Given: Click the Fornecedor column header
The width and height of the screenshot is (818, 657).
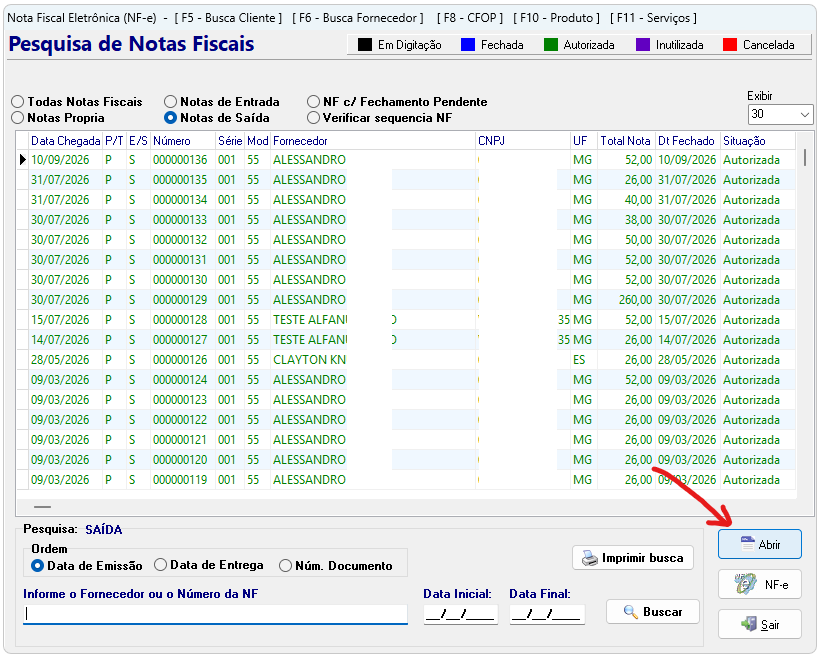Looking at the screenshot, I should click(x=372, y=141).
